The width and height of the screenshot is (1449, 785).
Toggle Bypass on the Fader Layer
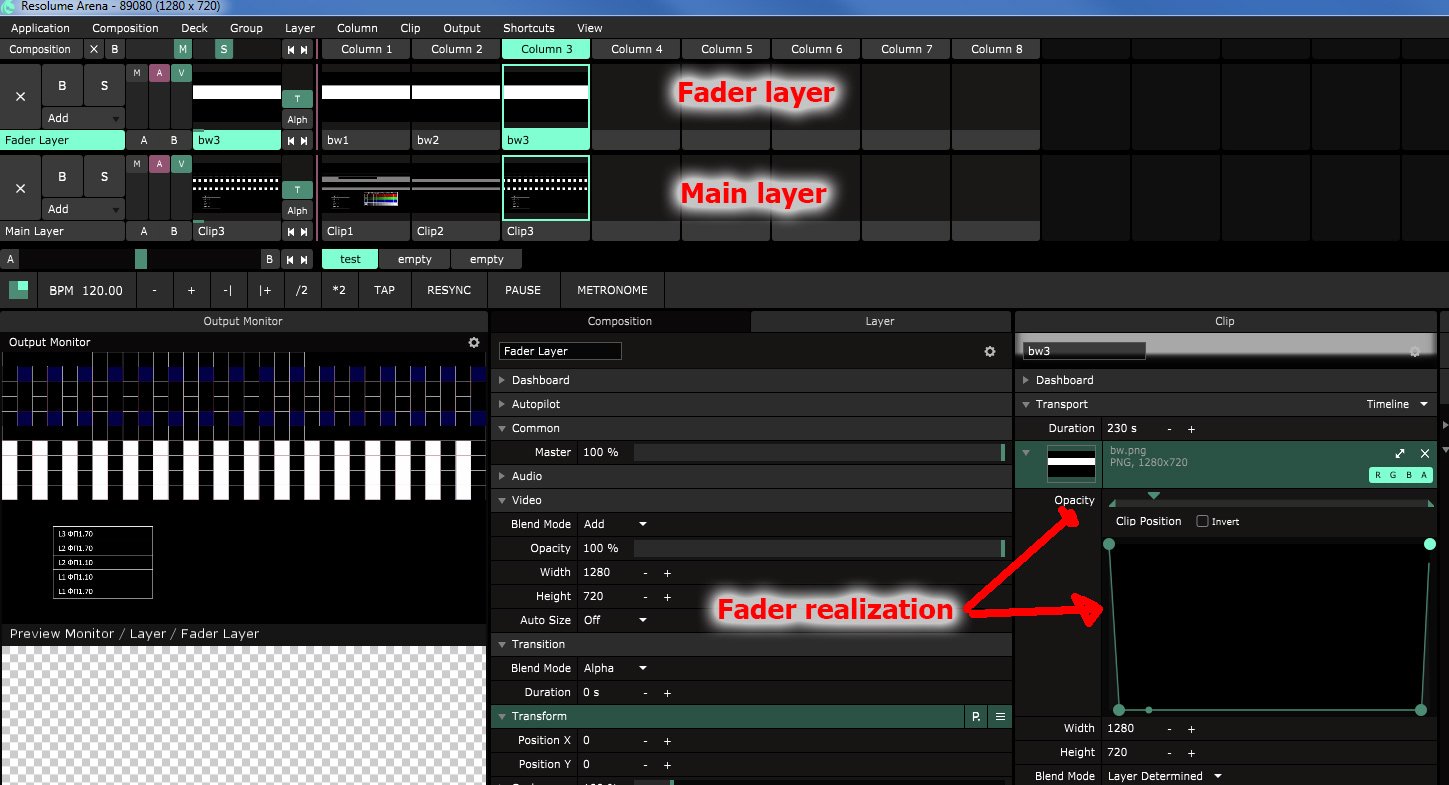[62, 86]
